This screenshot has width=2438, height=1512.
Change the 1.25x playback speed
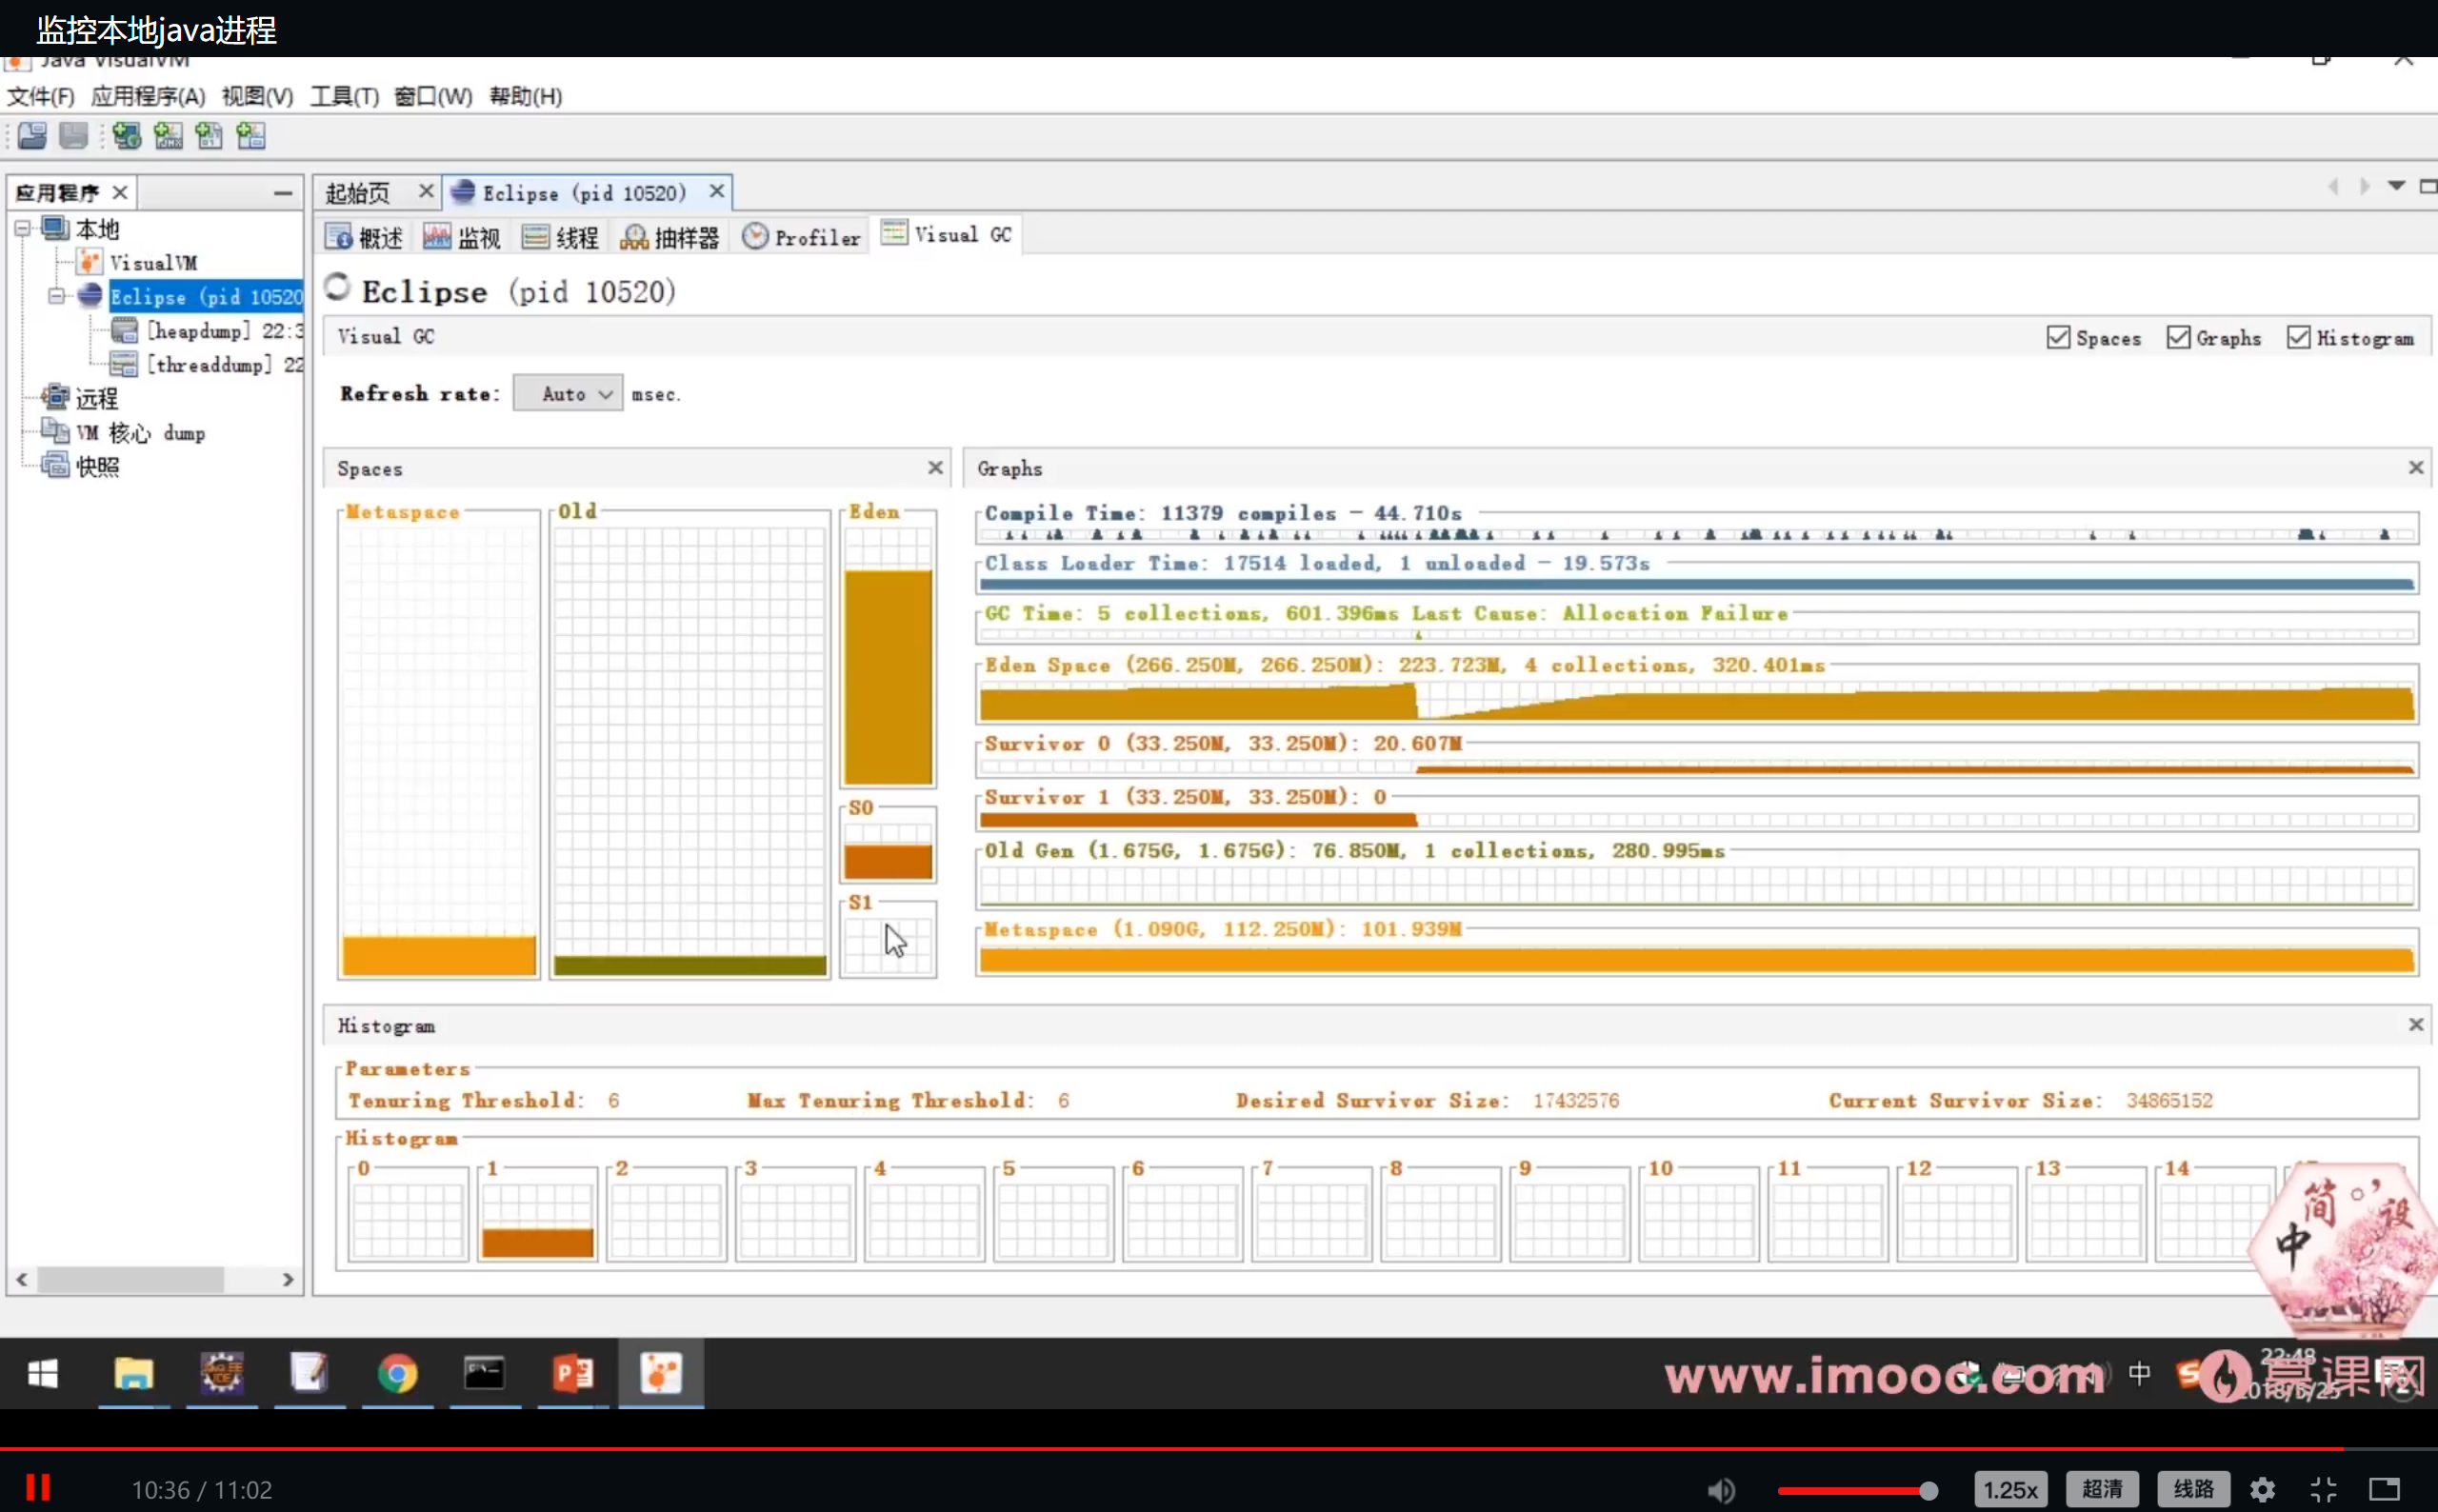(x=2010, y=1490)
